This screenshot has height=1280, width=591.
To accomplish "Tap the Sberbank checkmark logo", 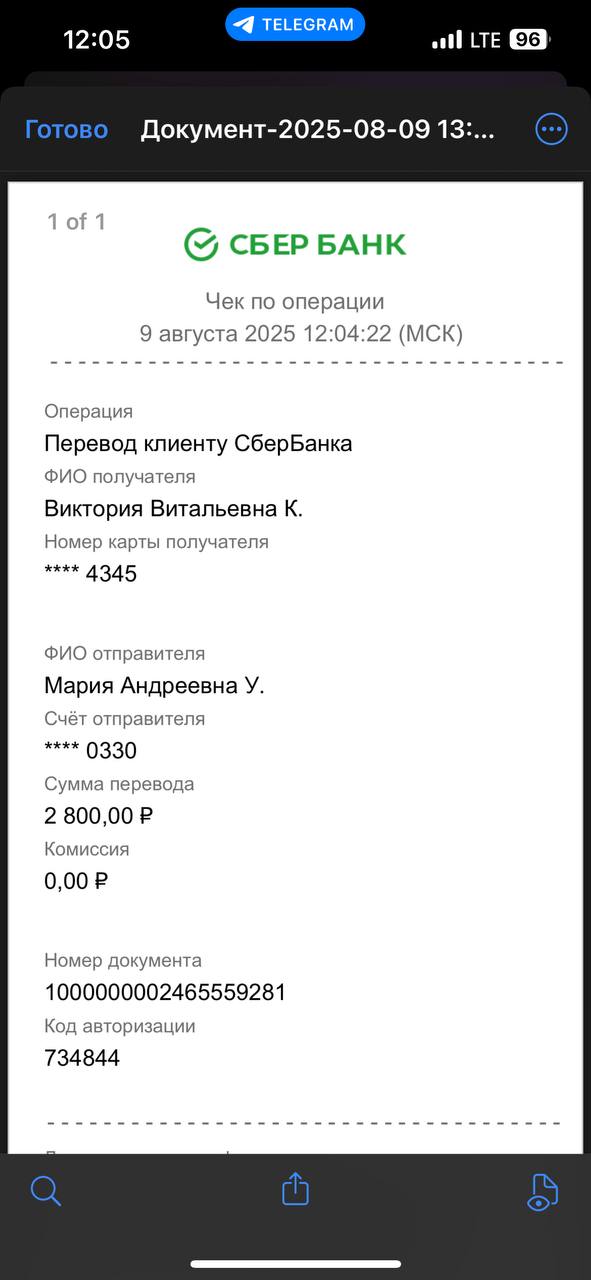I will click(201, 244).
